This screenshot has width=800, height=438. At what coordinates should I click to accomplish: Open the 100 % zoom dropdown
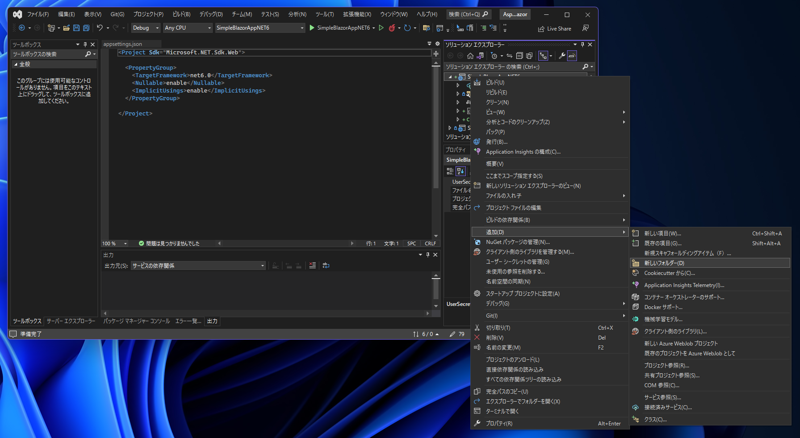coord(115,244)
